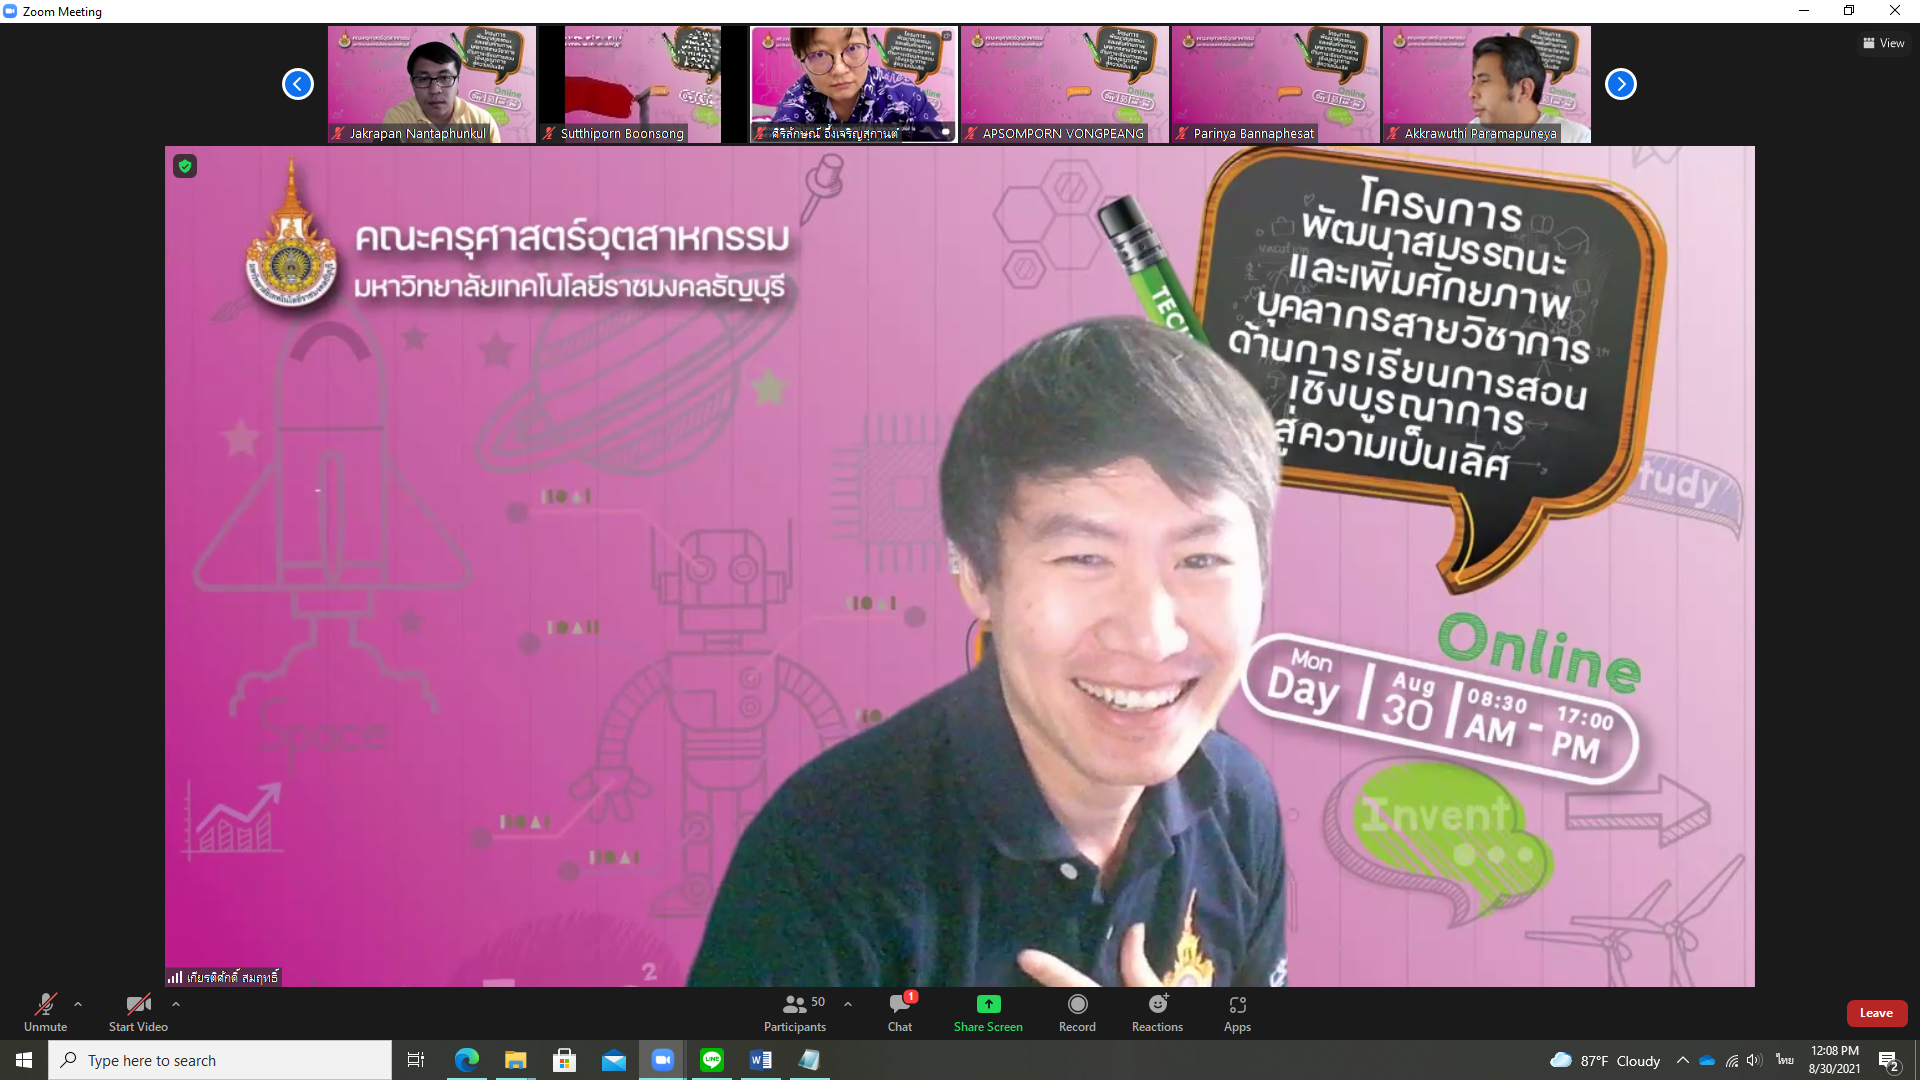The image size is (1920, 1080).
Task: Open Task View on taskbar
Action: click(416, 1060)
